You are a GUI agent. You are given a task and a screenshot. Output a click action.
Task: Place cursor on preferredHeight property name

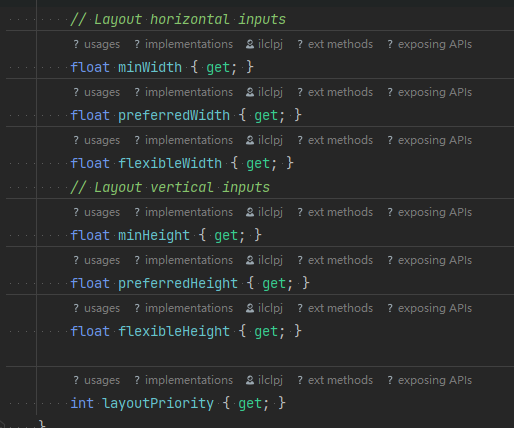click(x=178, y=283)
